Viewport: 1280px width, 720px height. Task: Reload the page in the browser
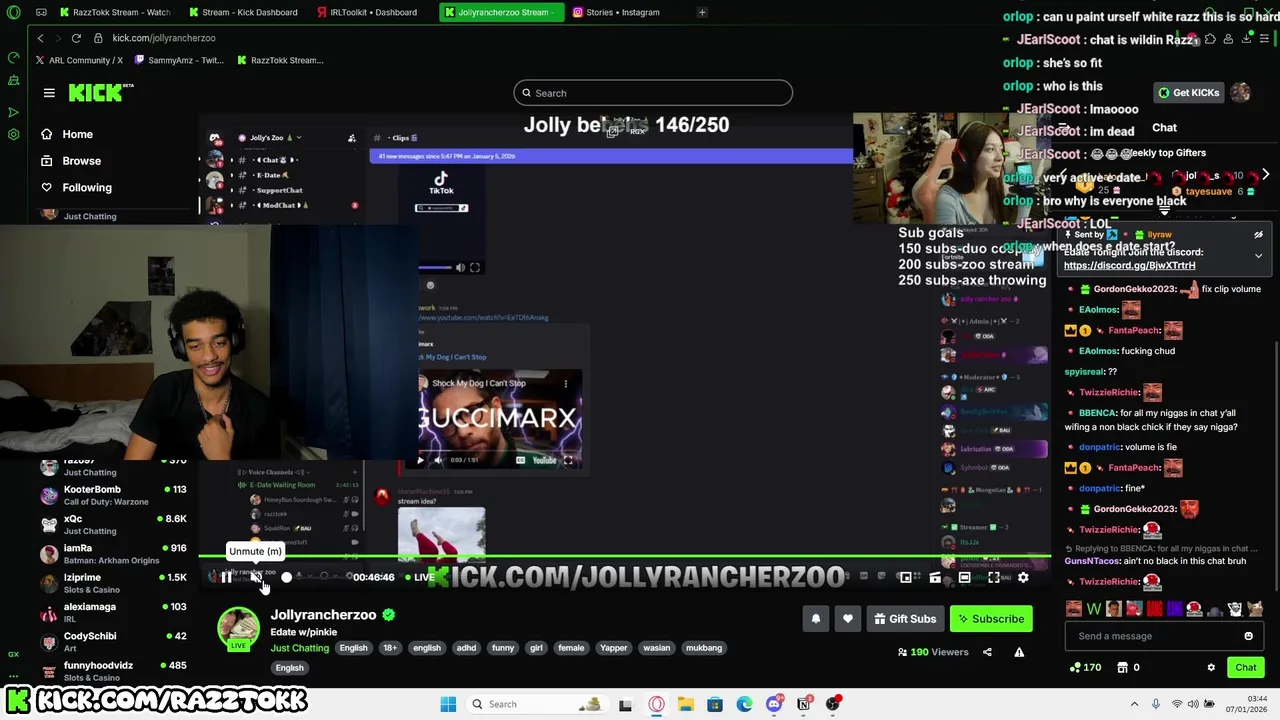[x=76, y=38]
